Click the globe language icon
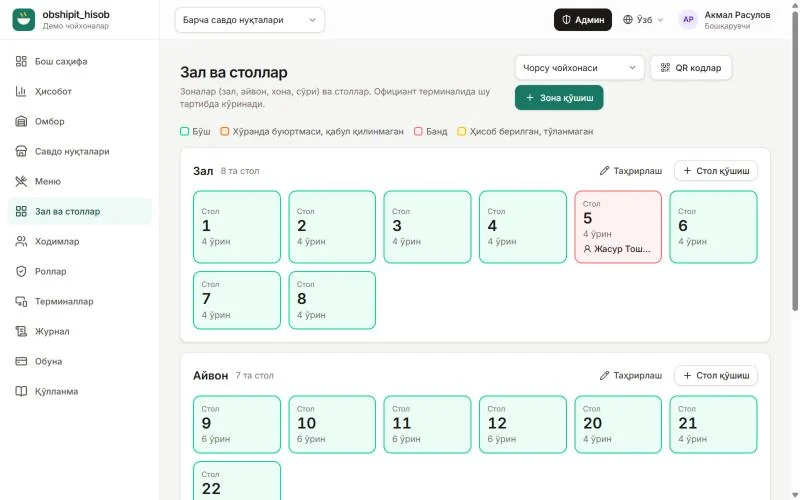This screenshot has width=800, height=500. point(628,19)
